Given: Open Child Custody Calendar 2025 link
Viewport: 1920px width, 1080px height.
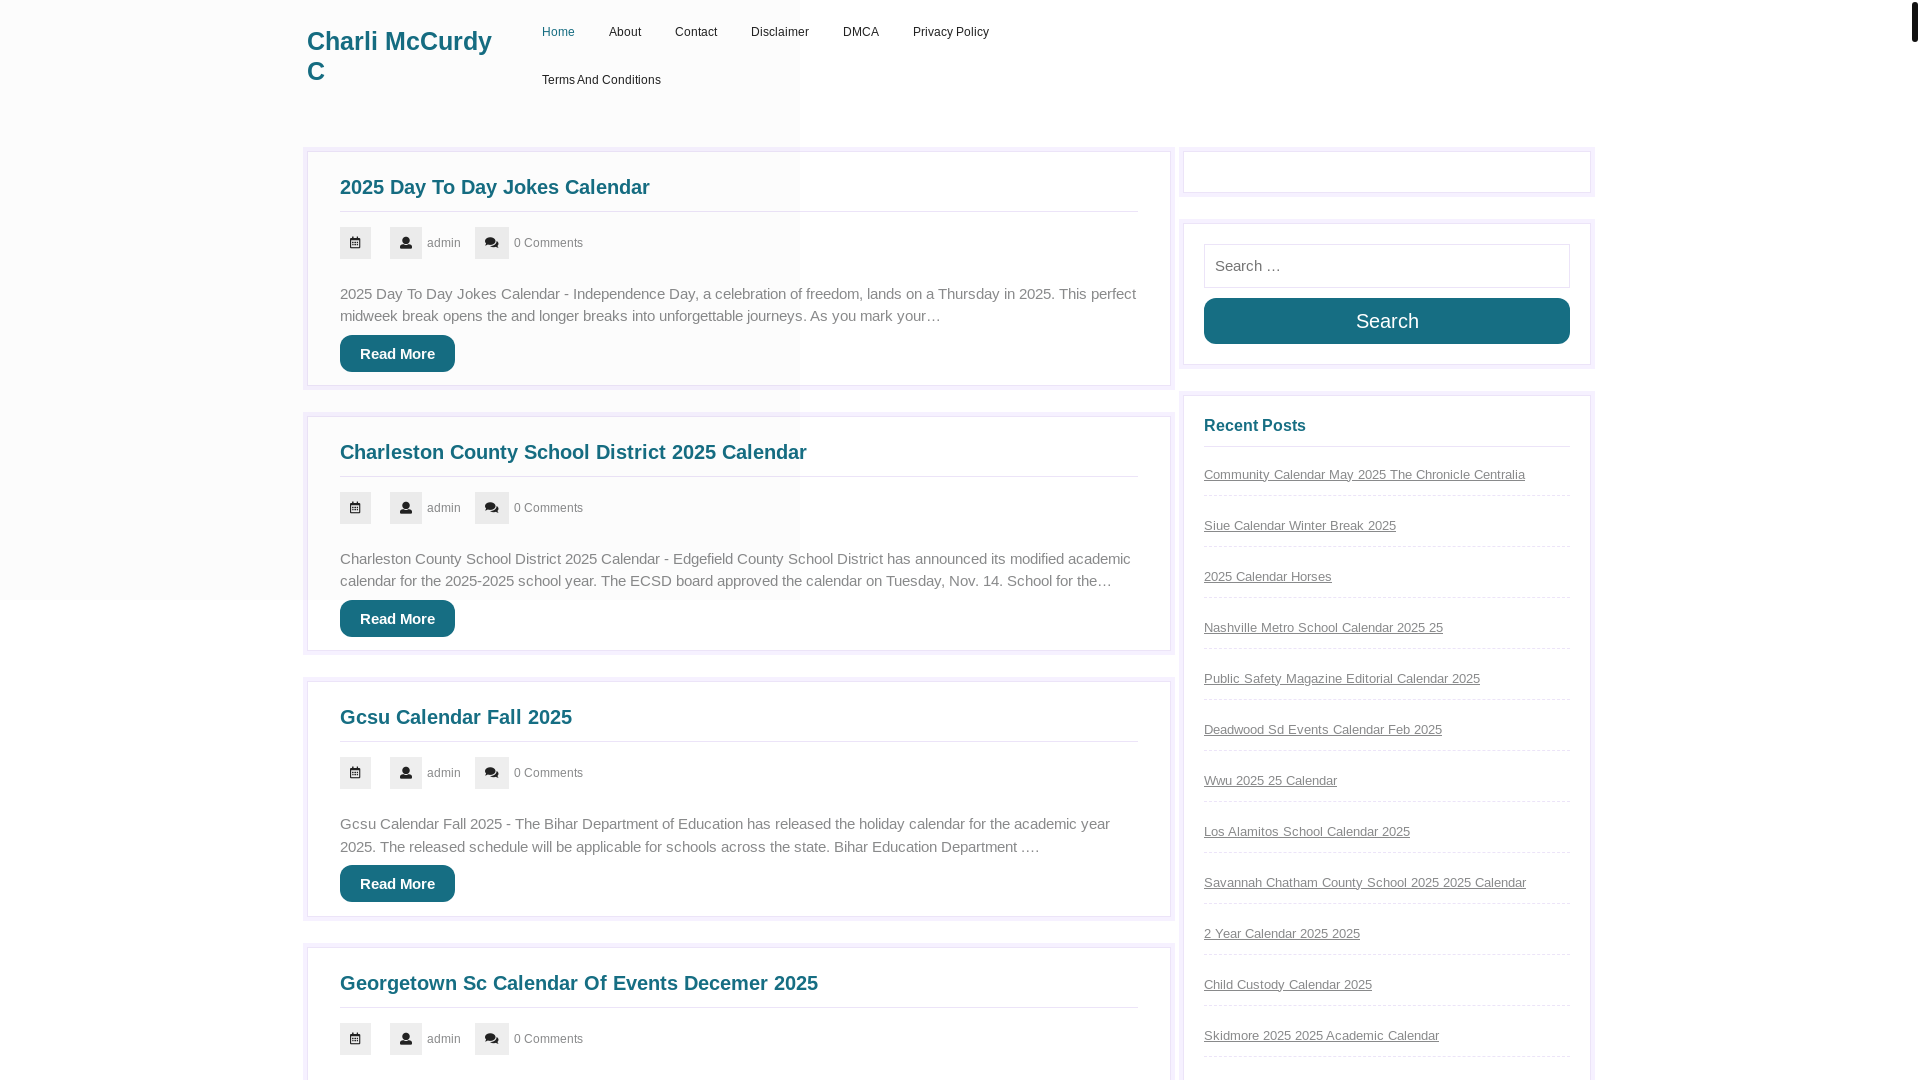Looking at the screenshot, I should pyautogui.click(x=1288, y=985).
